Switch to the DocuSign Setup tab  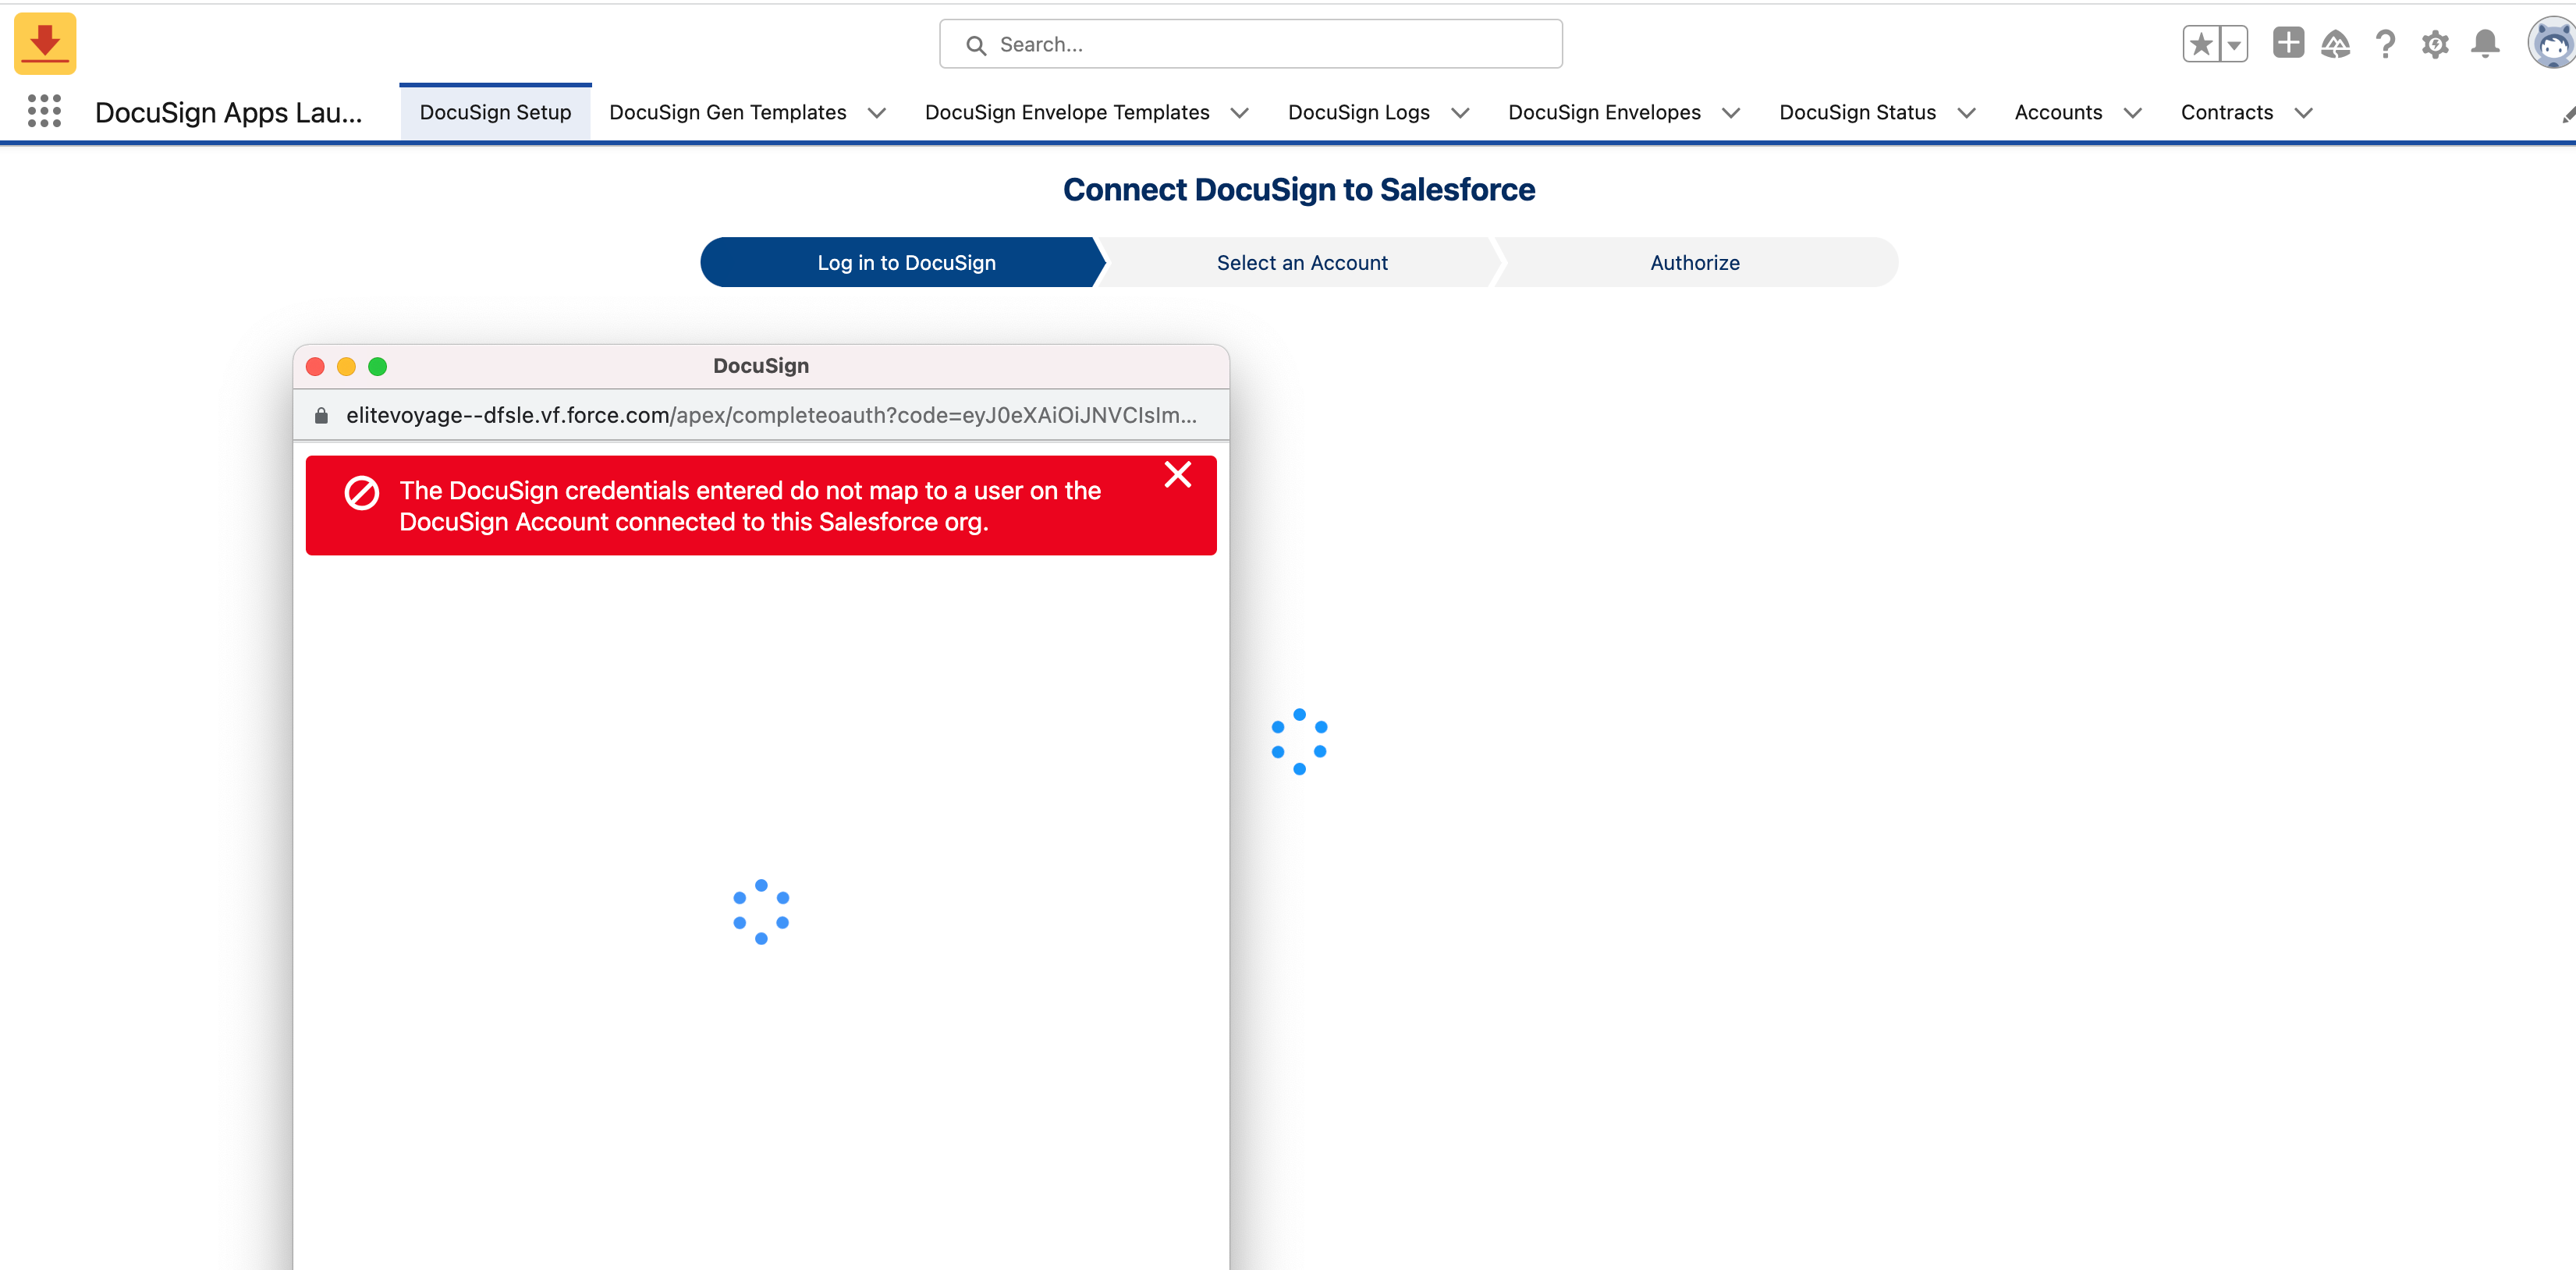pos(495,112)
